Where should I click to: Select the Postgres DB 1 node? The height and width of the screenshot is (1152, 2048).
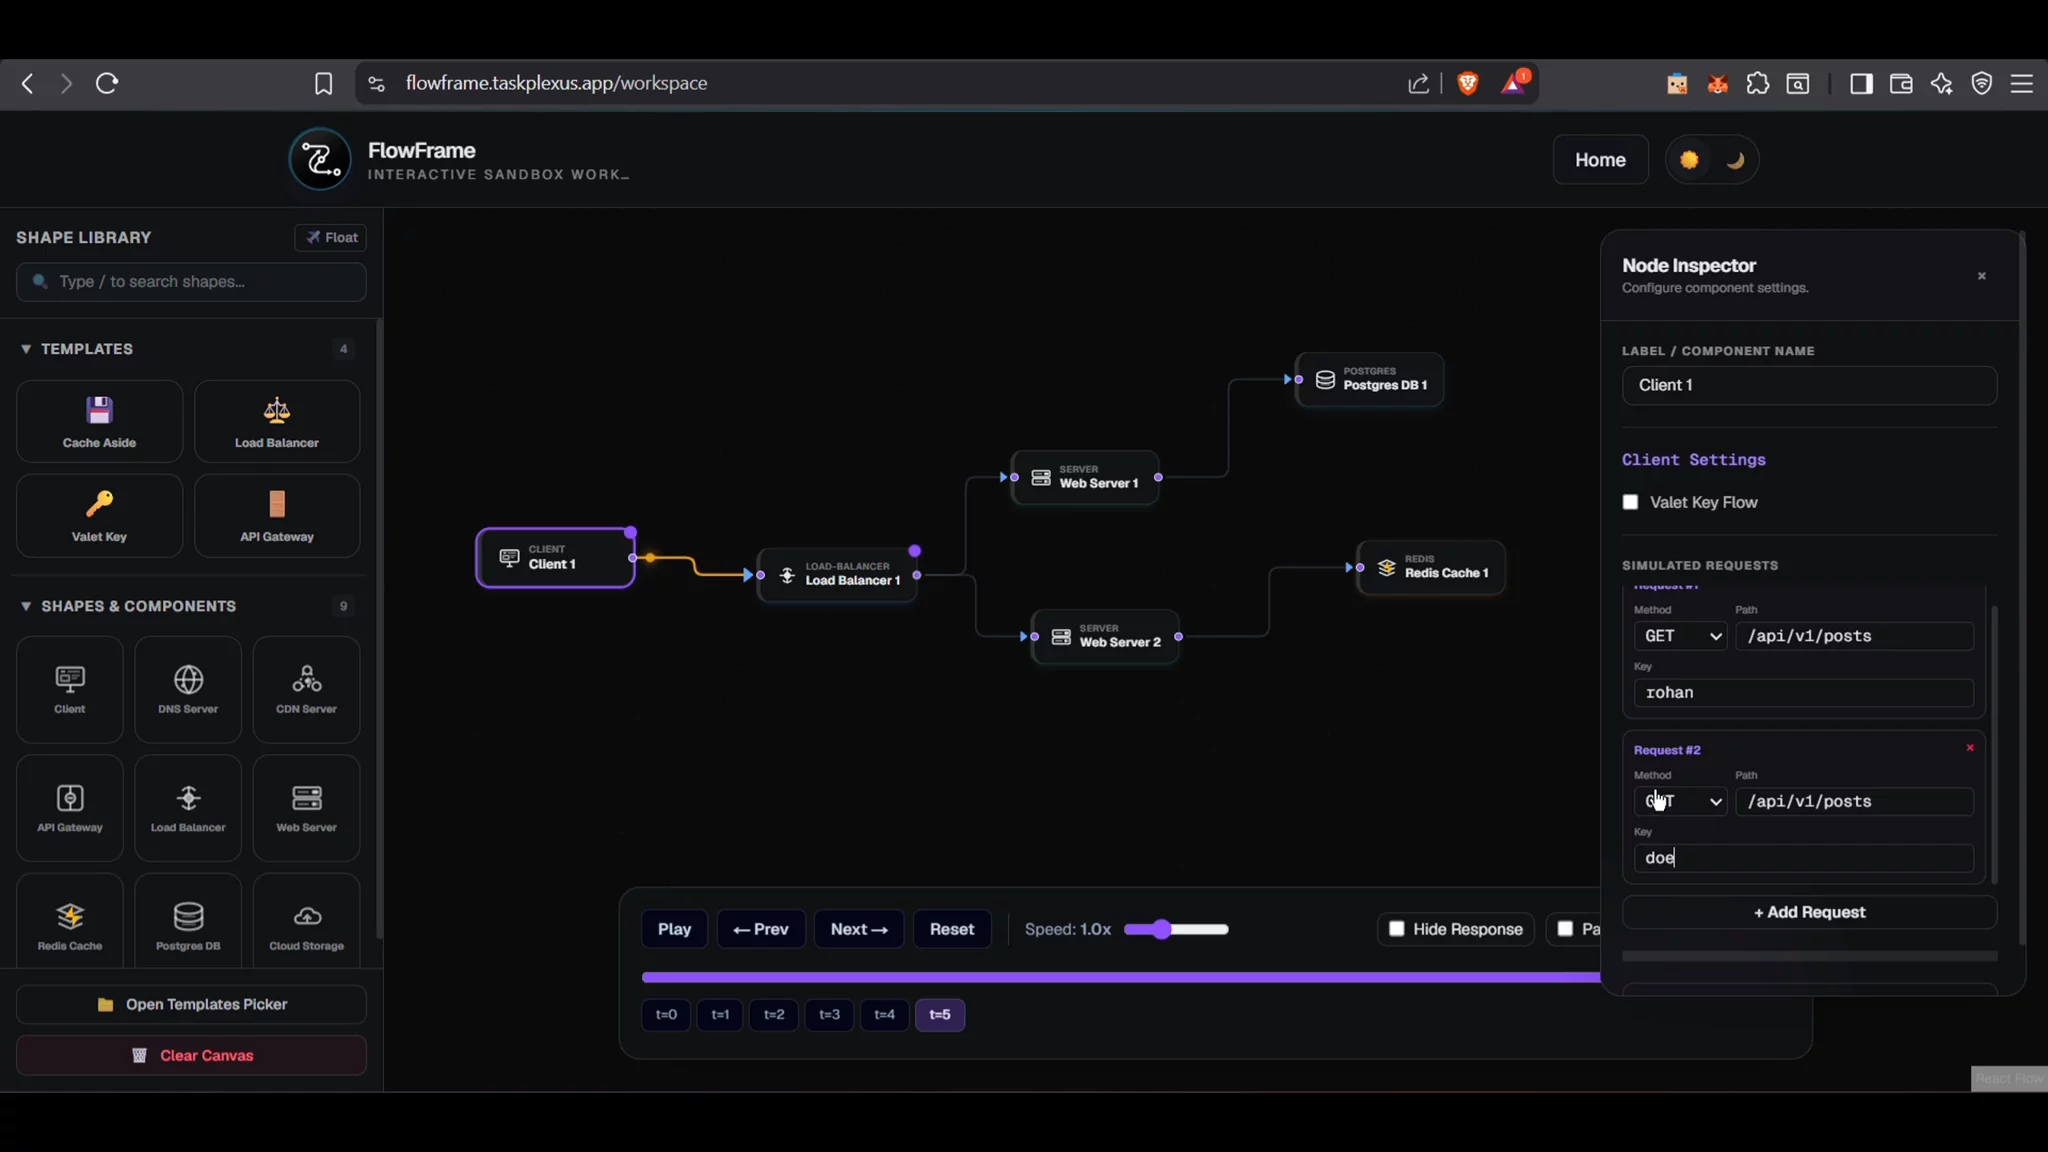[x=1370, y=379]
